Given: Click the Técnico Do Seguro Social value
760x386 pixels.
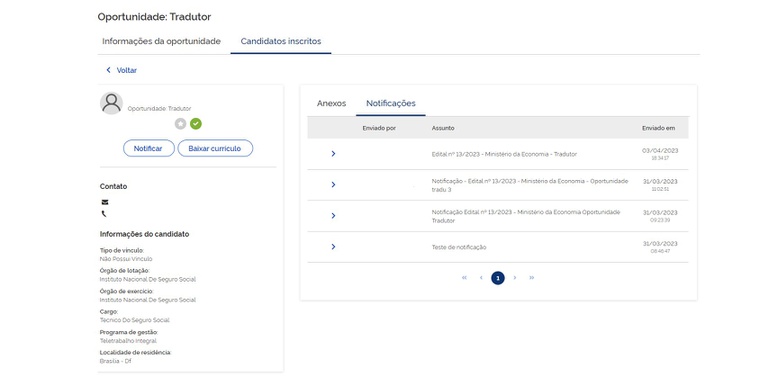Looking at the screenshot, I should coord(135,320).
